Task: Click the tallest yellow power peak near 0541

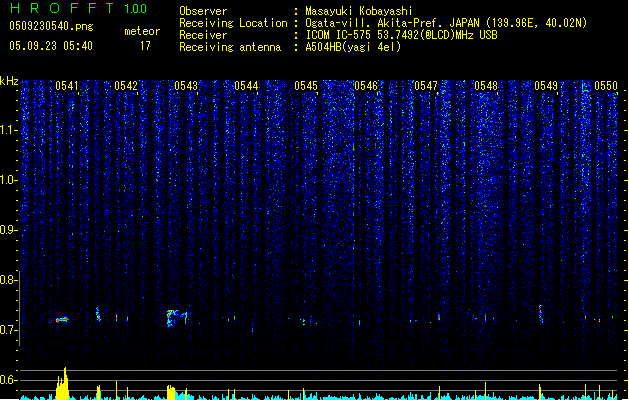Action: click(65, 383)
